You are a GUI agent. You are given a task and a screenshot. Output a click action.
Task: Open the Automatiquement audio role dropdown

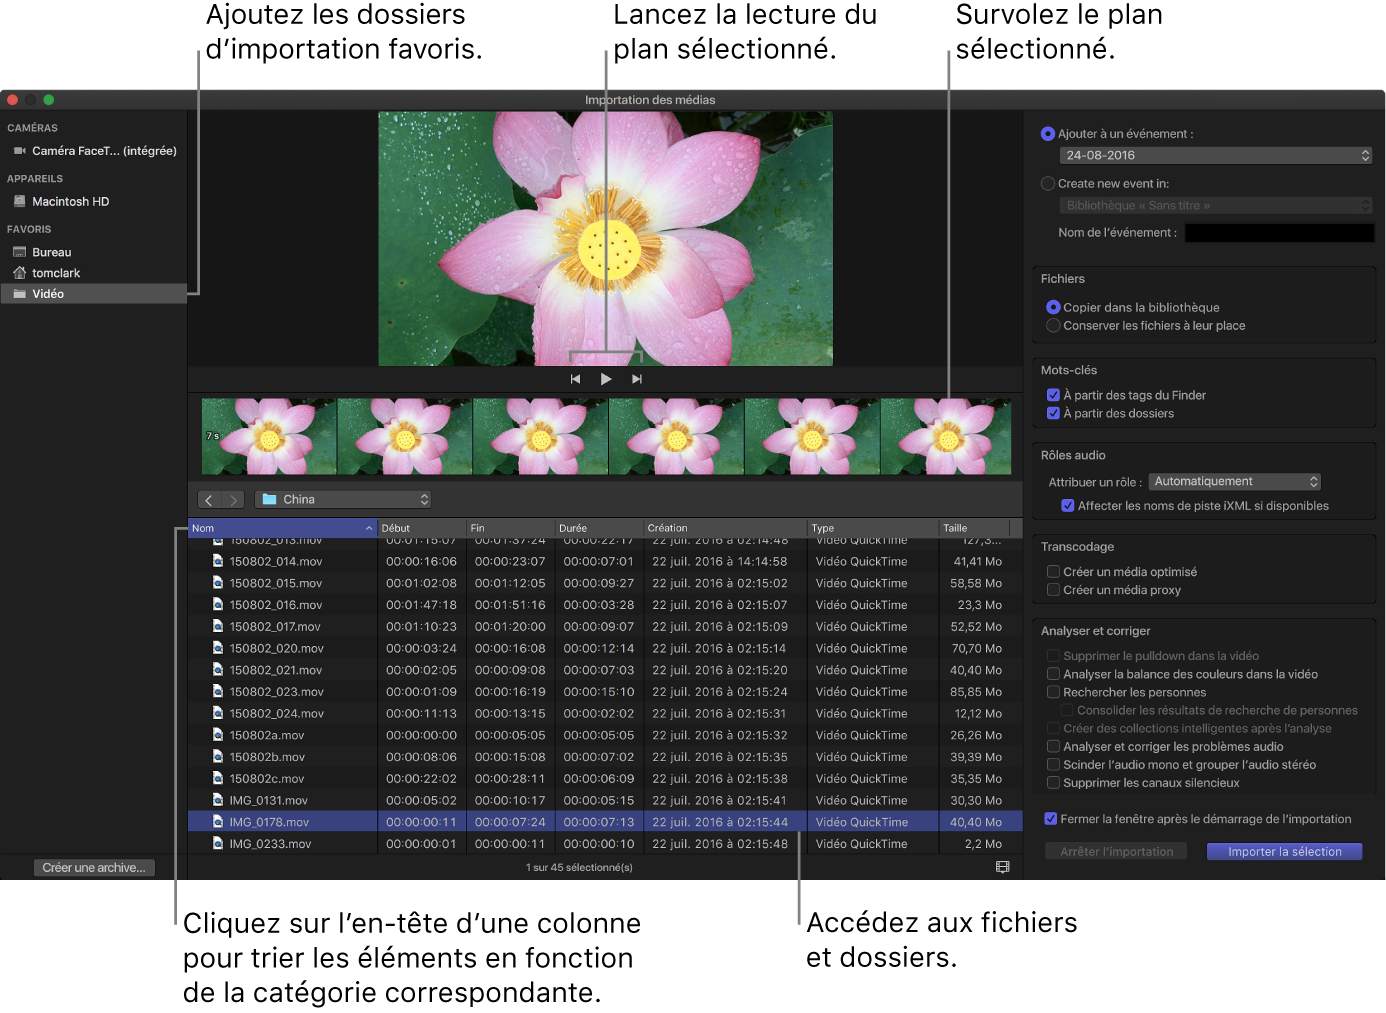[x=1234, y=481]
